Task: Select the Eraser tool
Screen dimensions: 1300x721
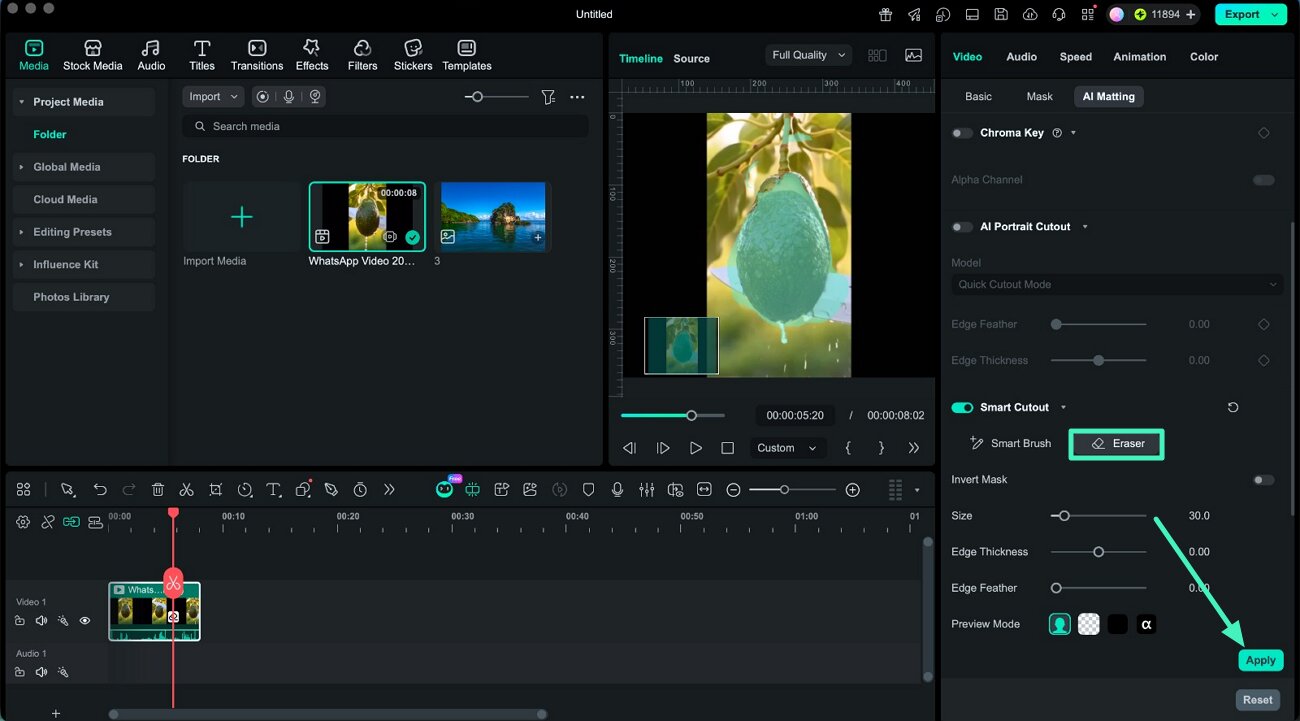Action: [1117, 444]
